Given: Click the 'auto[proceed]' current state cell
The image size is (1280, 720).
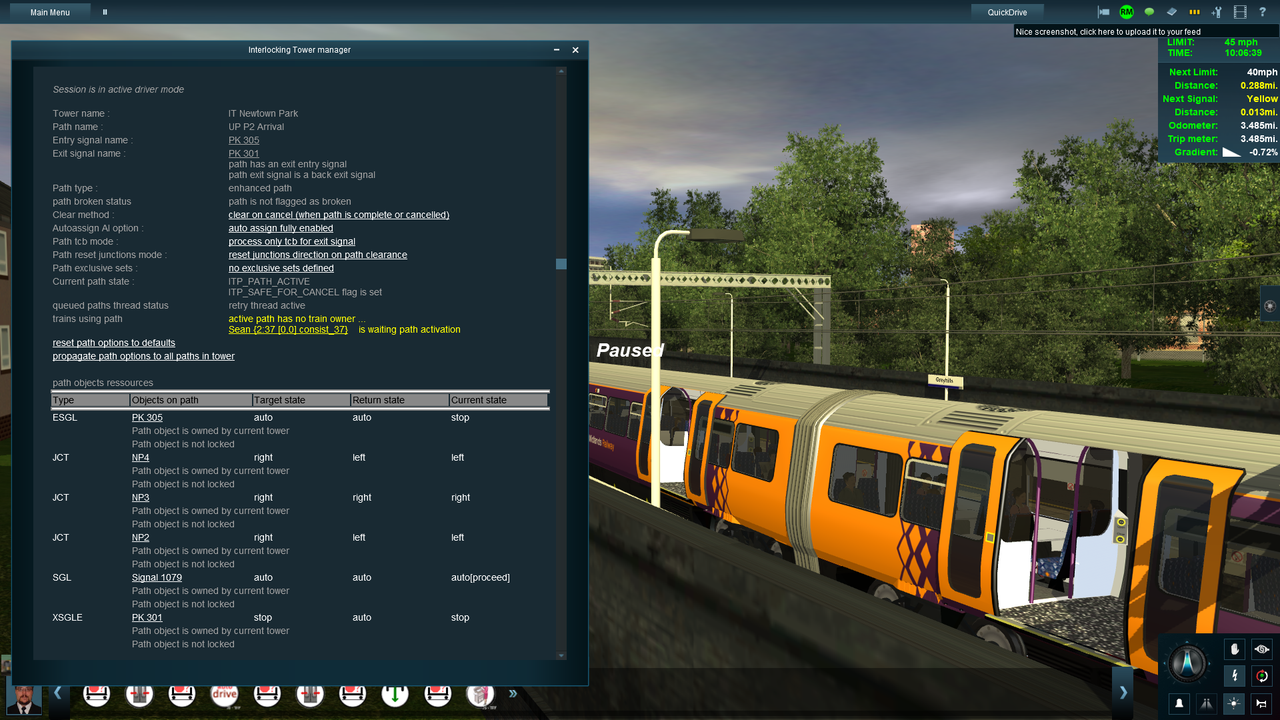Looking at the screenshot, I should [480, 577].
